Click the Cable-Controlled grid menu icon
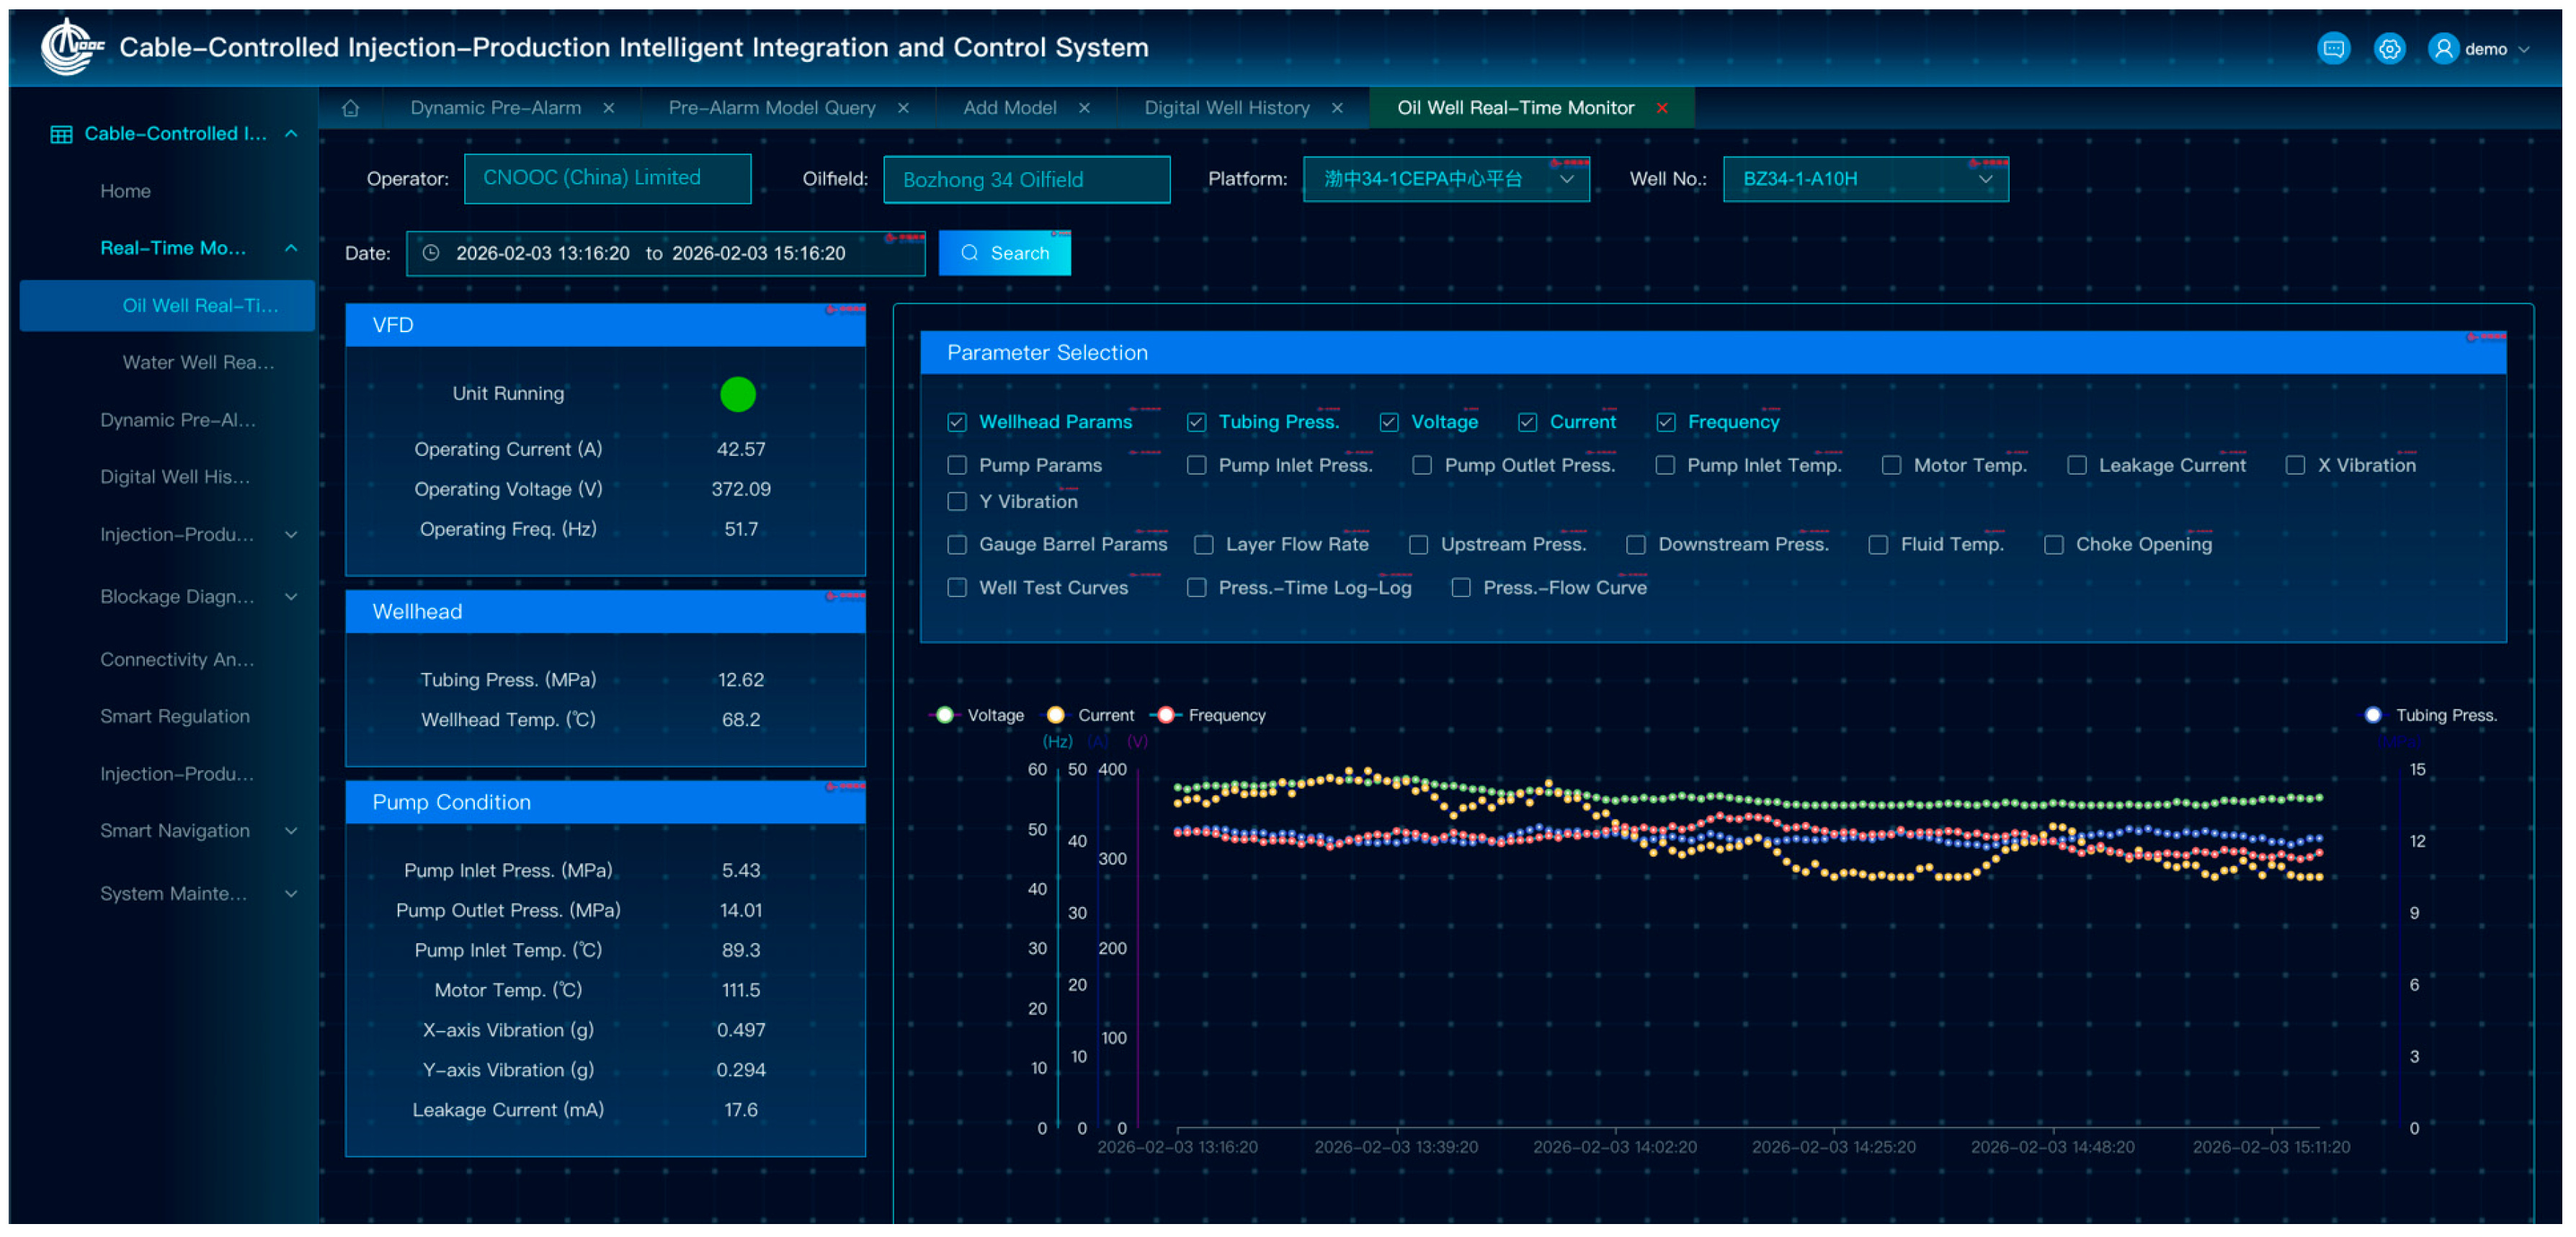The width and height of the screenshot is (2576, 1237). coord(61,134)
